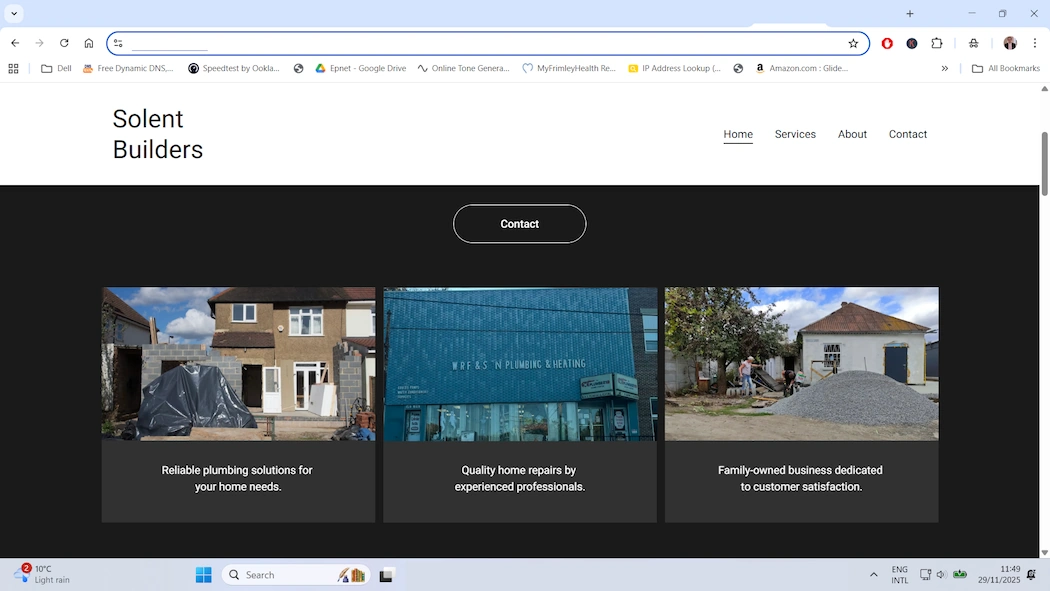Open the About page in navigation

point(852,134)
